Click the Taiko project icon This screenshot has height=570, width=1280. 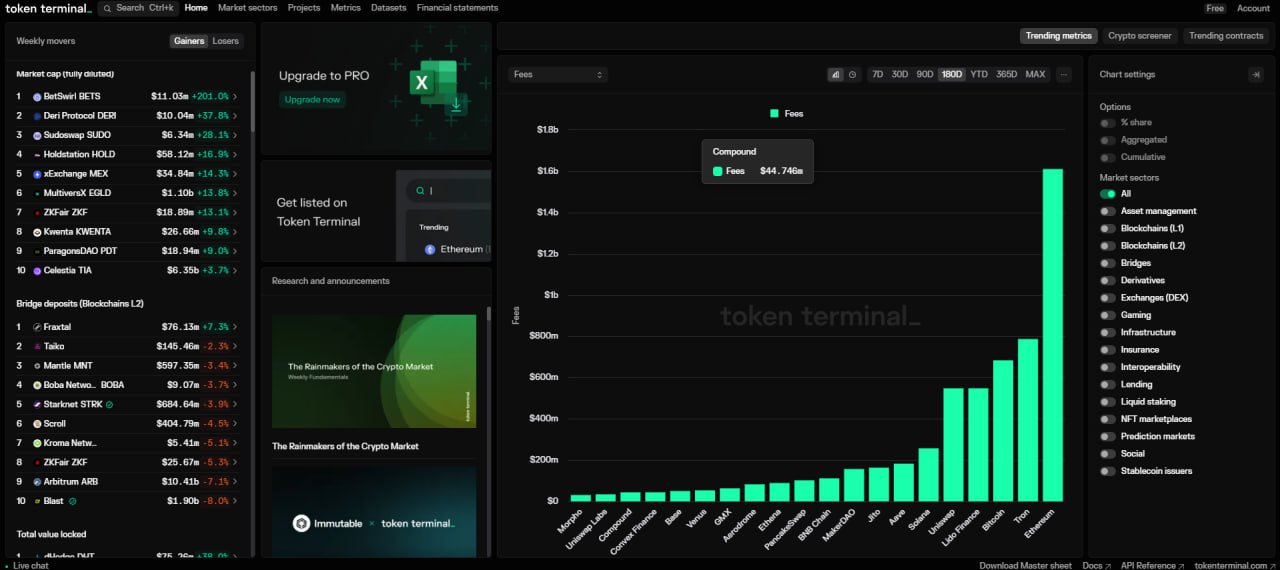click(37, 346)
